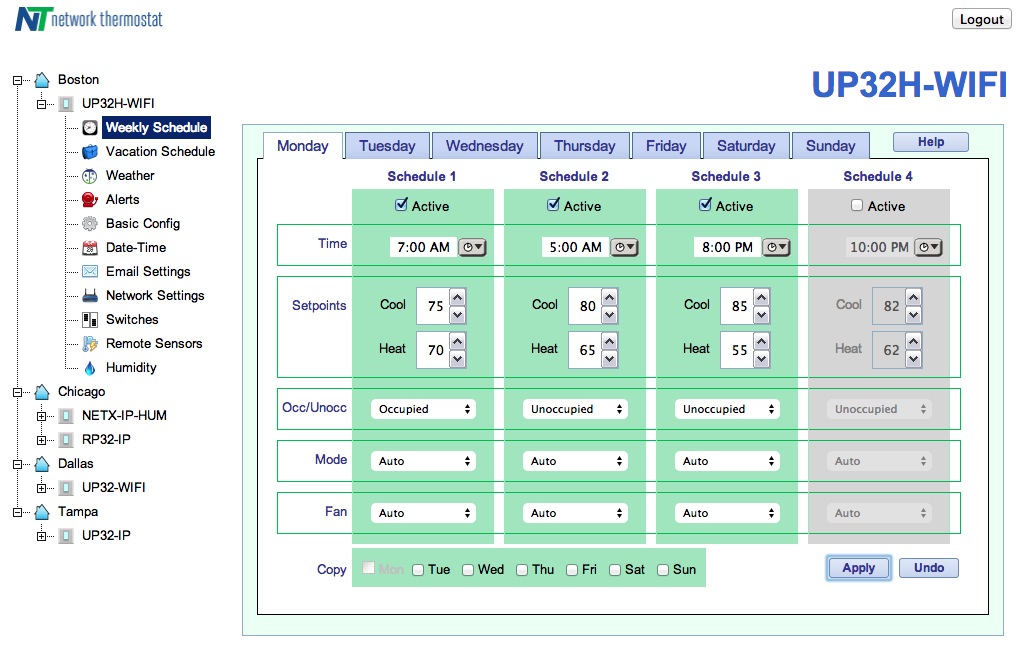Switch to the Sunday tab
This screenshot has width=1018, height=649.
831,146
